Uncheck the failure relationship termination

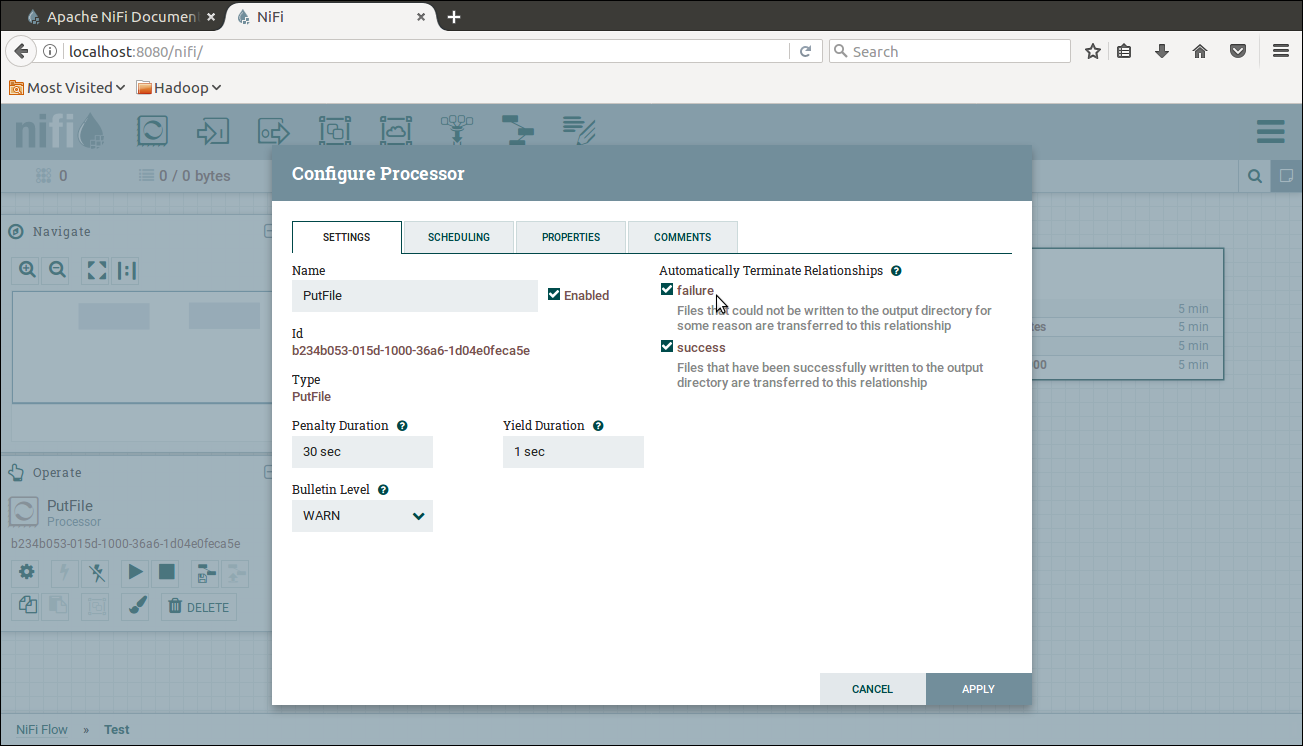click(666, 289)
